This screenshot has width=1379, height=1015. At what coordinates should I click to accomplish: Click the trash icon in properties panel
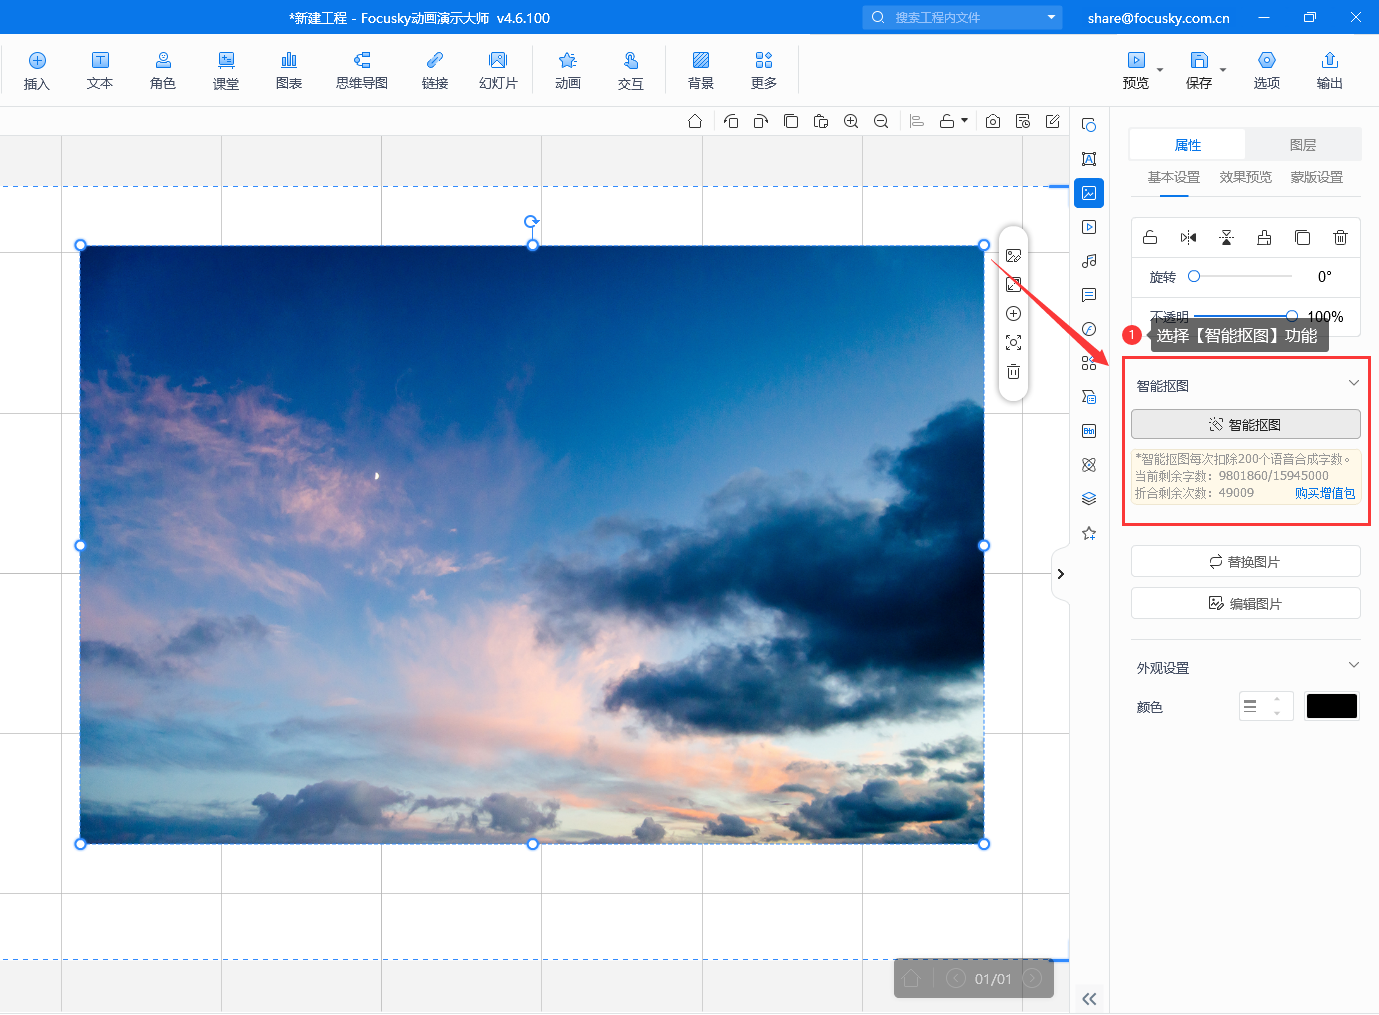[x=1340, y=237]
